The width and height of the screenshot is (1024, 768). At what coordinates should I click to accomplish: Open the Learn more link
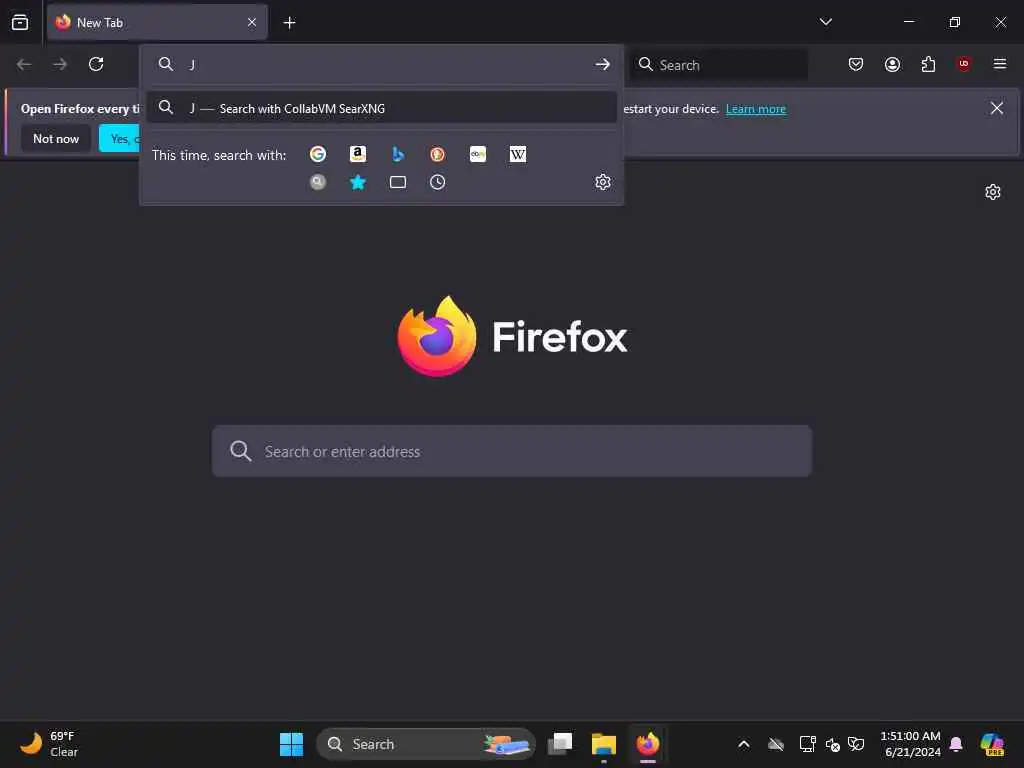pyautogui.click(x=756, y=109)
